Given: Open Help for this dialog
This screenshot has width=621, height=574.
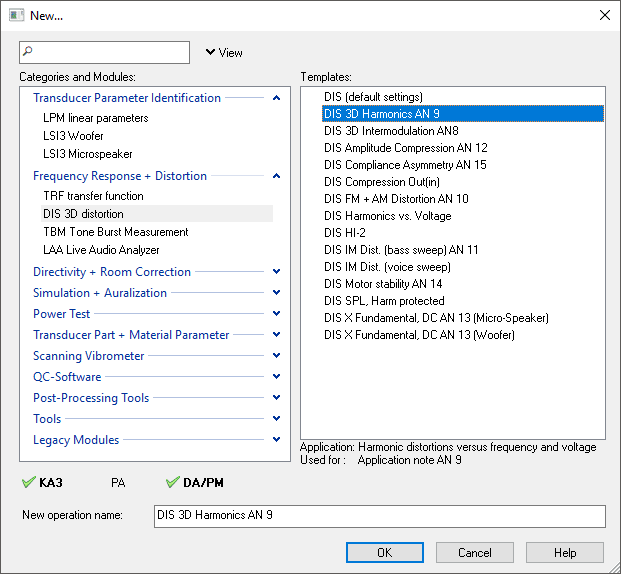Looking at the screenshot, I should 565,552.
